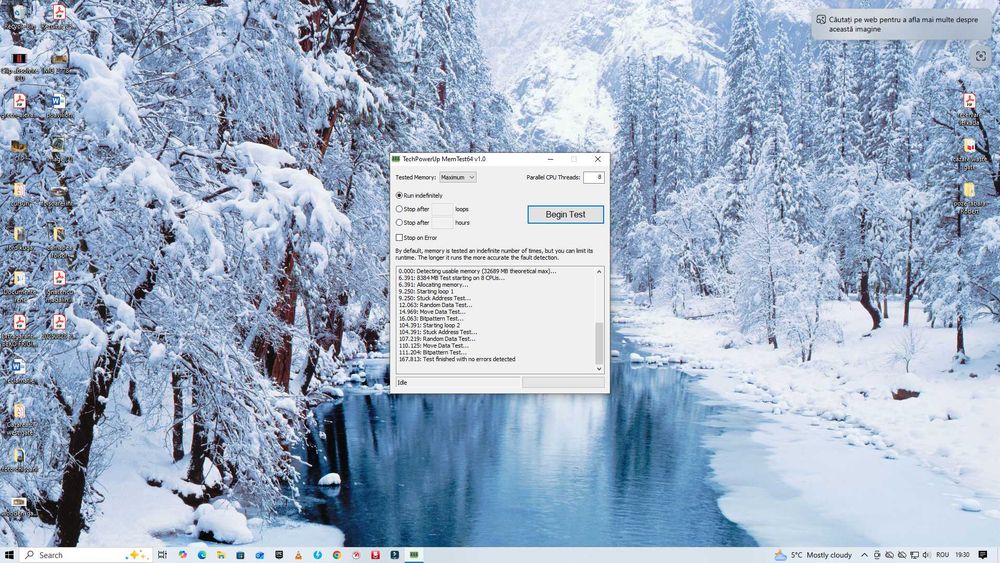Open Outlook from the taskbar

coord(260,555)
